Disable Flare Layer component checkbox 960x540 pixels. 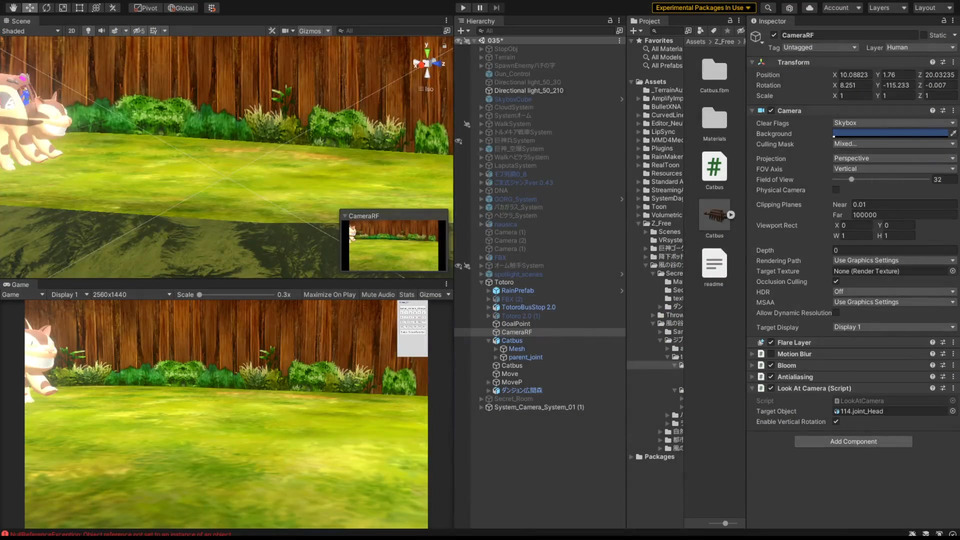point(771,343)
